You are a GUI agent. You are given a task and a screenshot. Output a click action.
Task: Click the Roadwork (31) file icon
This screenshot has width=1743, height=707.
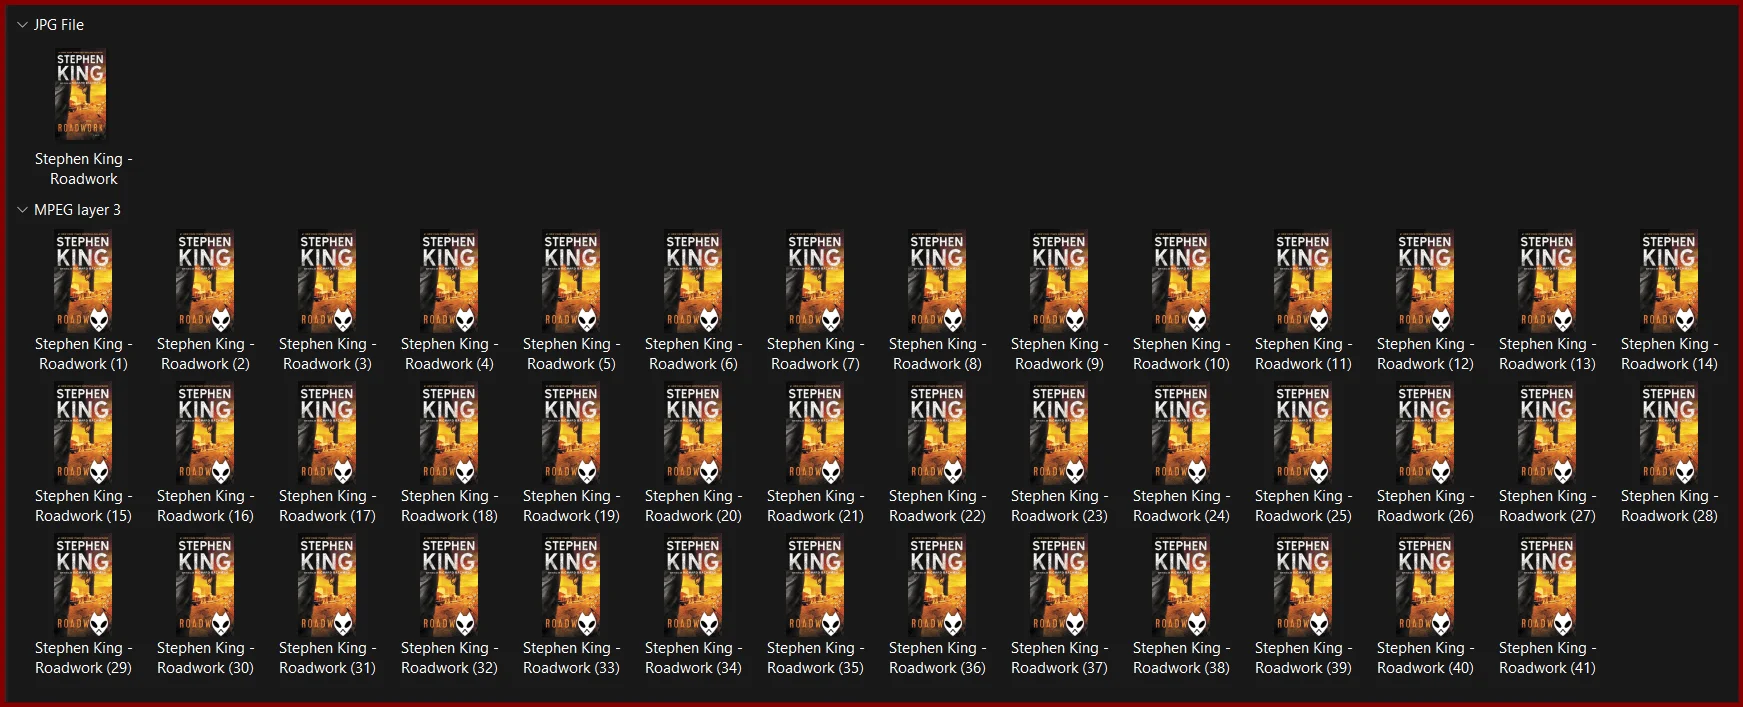coord(327,586)
